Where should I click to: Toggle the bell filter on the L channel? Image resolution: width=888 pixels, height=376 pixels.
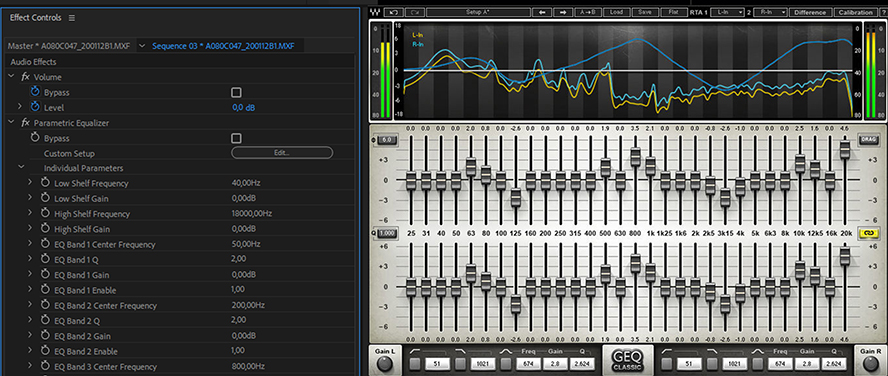(506, 364)
